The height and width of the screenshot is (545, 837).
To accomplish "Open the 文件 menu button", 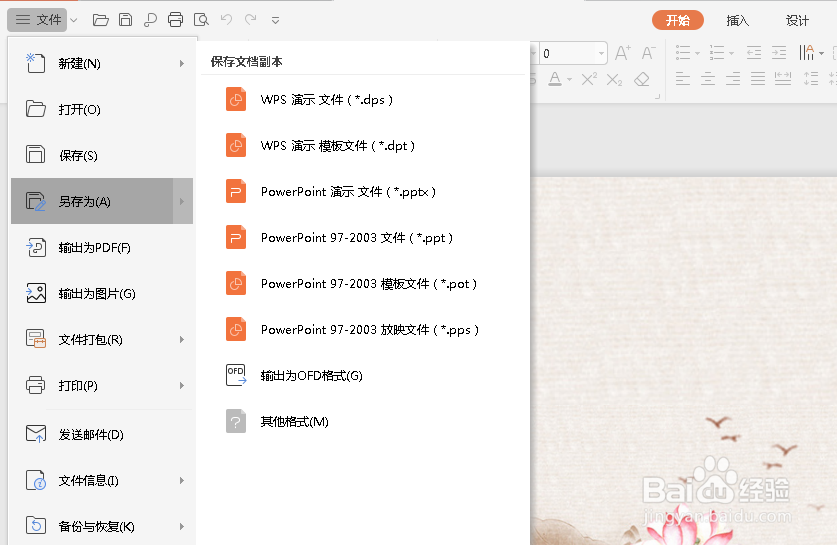I will 37,20.
